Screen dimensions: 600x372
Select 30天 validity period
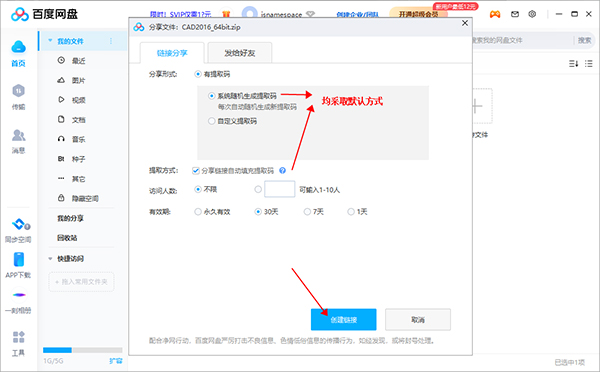pyautogui.click(x=258, y=212)
